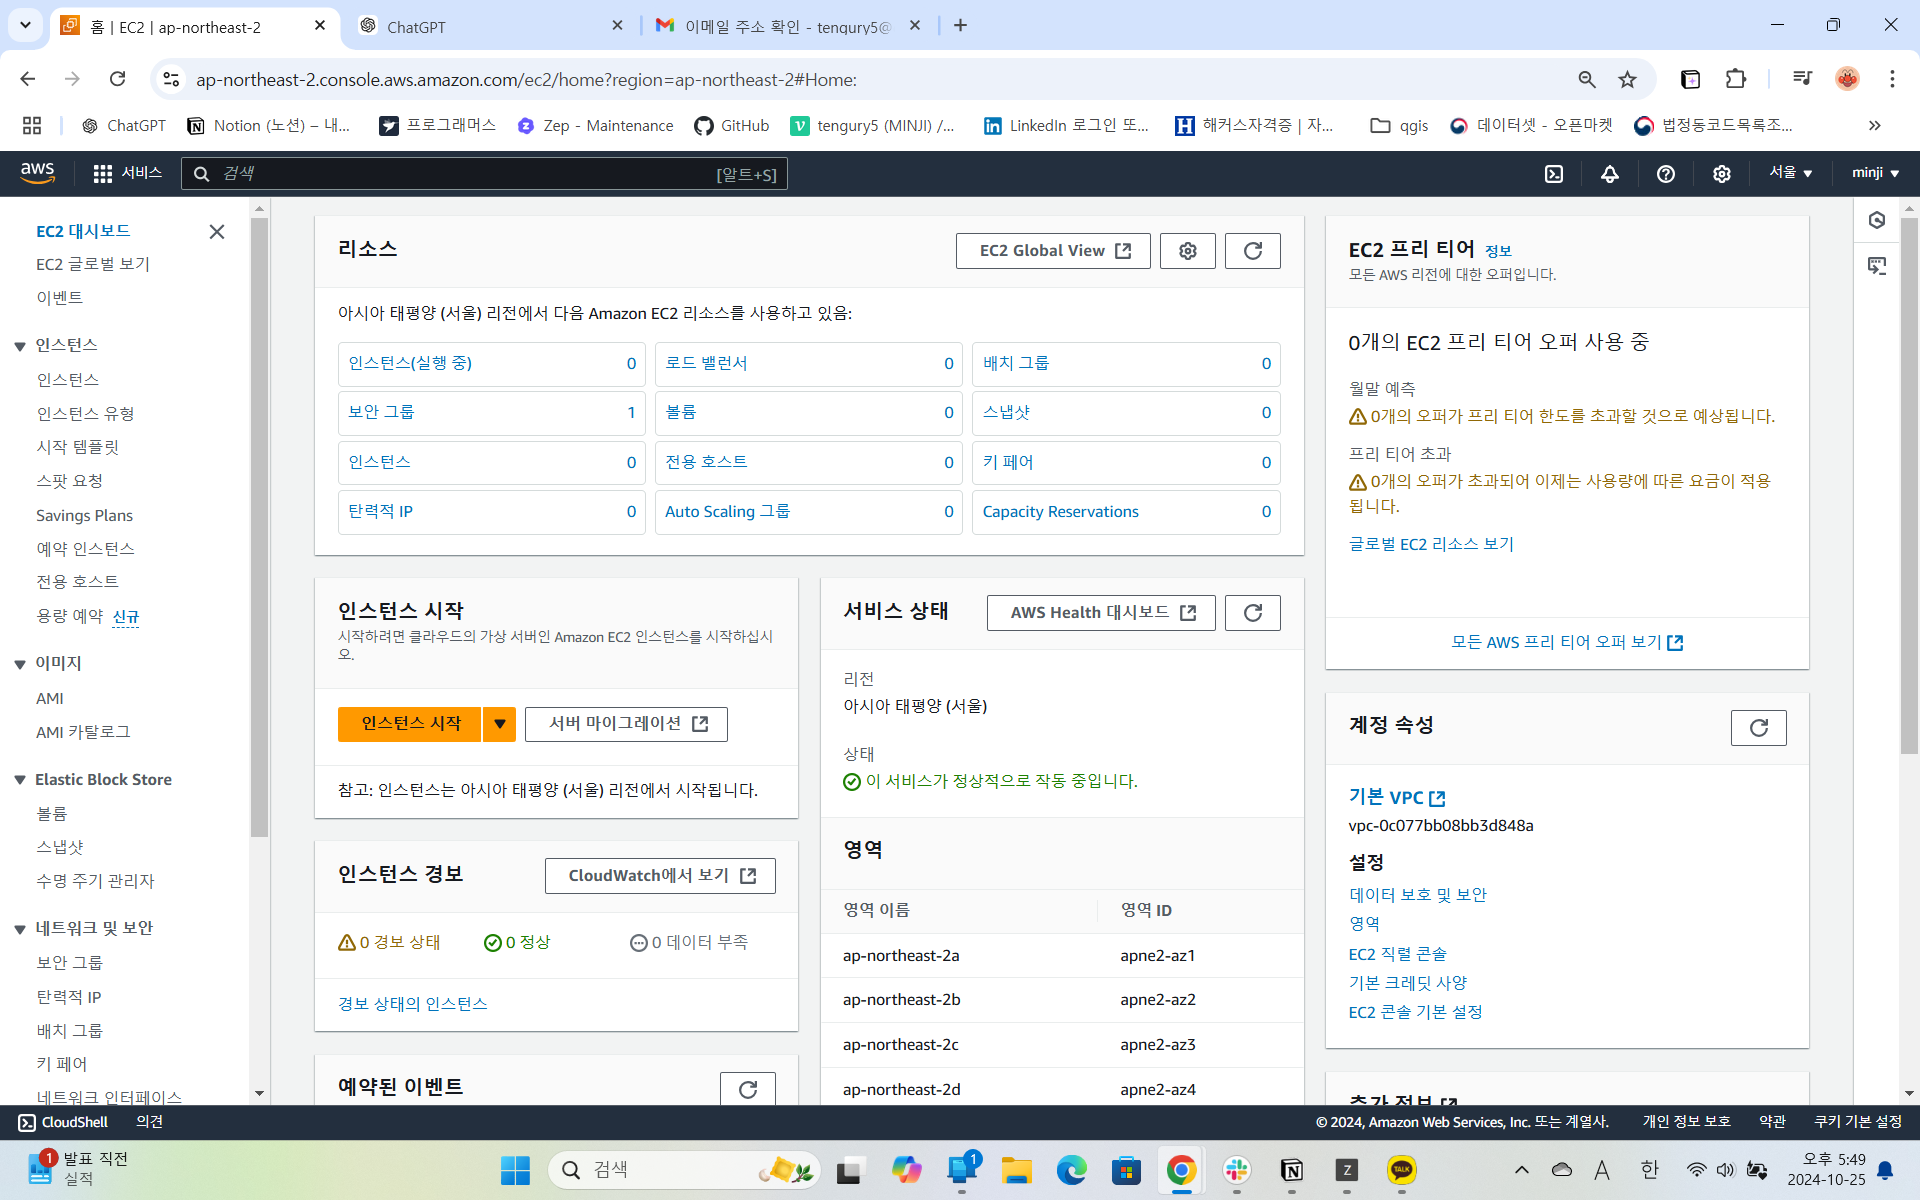Viewport: 1920px width, 1200px height.
Task: Open EC2 Global View button
Action: click(x=1053, y=251)
